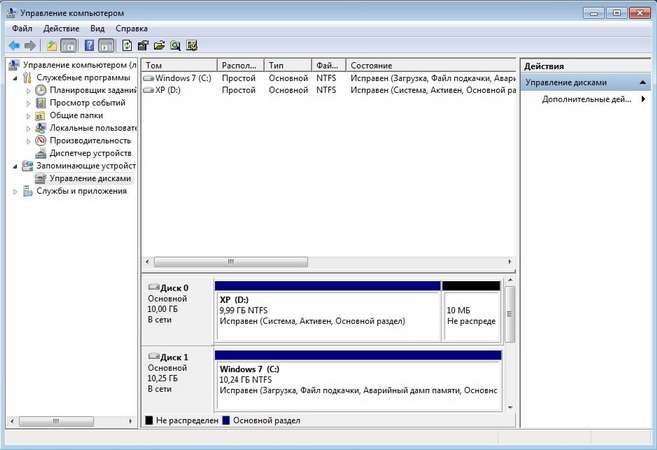The width and height of the screenshot is (657, 450).
Task: Click the tree pane horizontal scrollbar thumb
Action: click(x=56, y=421)
